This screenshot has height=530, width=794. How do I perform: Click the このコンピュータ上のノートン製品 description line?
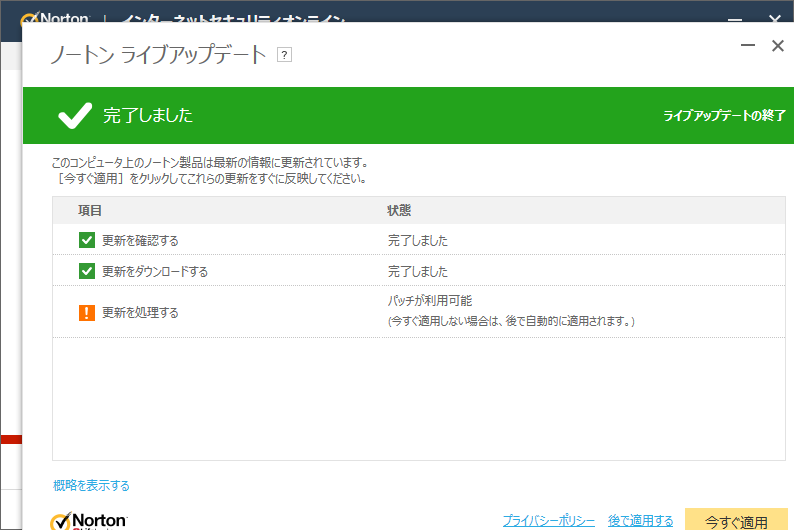(x=210, y=162)
